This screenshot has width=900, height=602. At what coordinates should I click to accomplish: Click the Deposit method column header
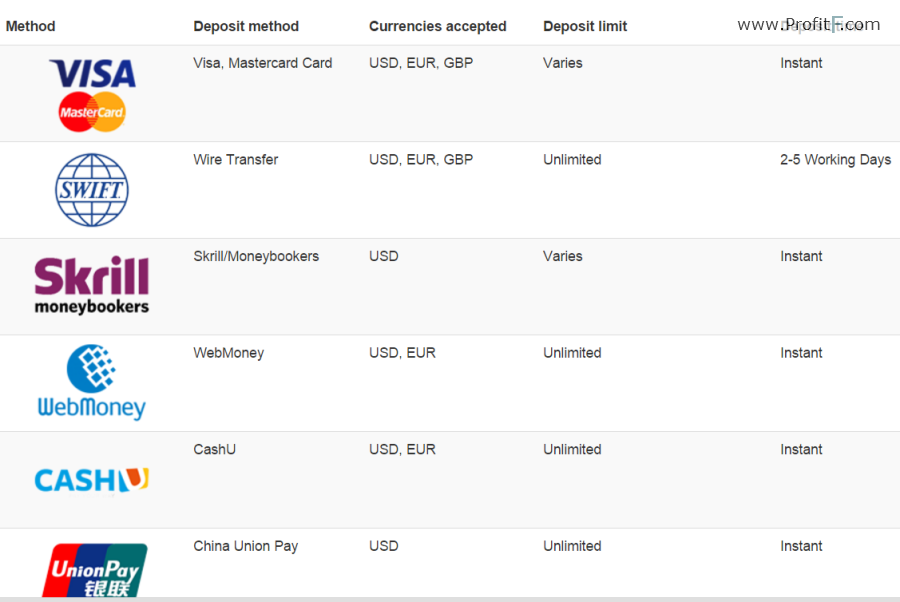coord(246,26)
